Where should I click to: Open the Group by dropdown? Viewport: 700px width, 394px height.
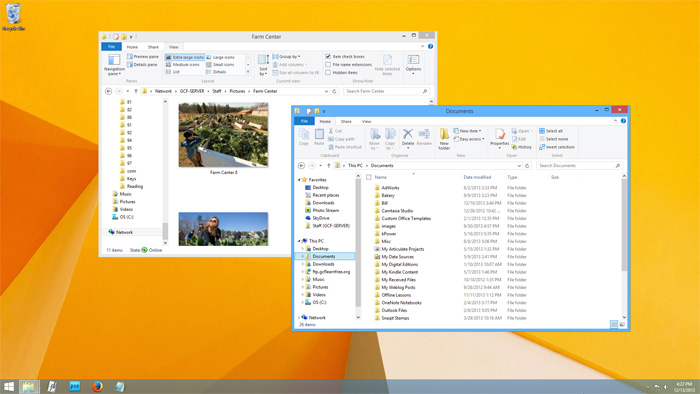(286, 57)
